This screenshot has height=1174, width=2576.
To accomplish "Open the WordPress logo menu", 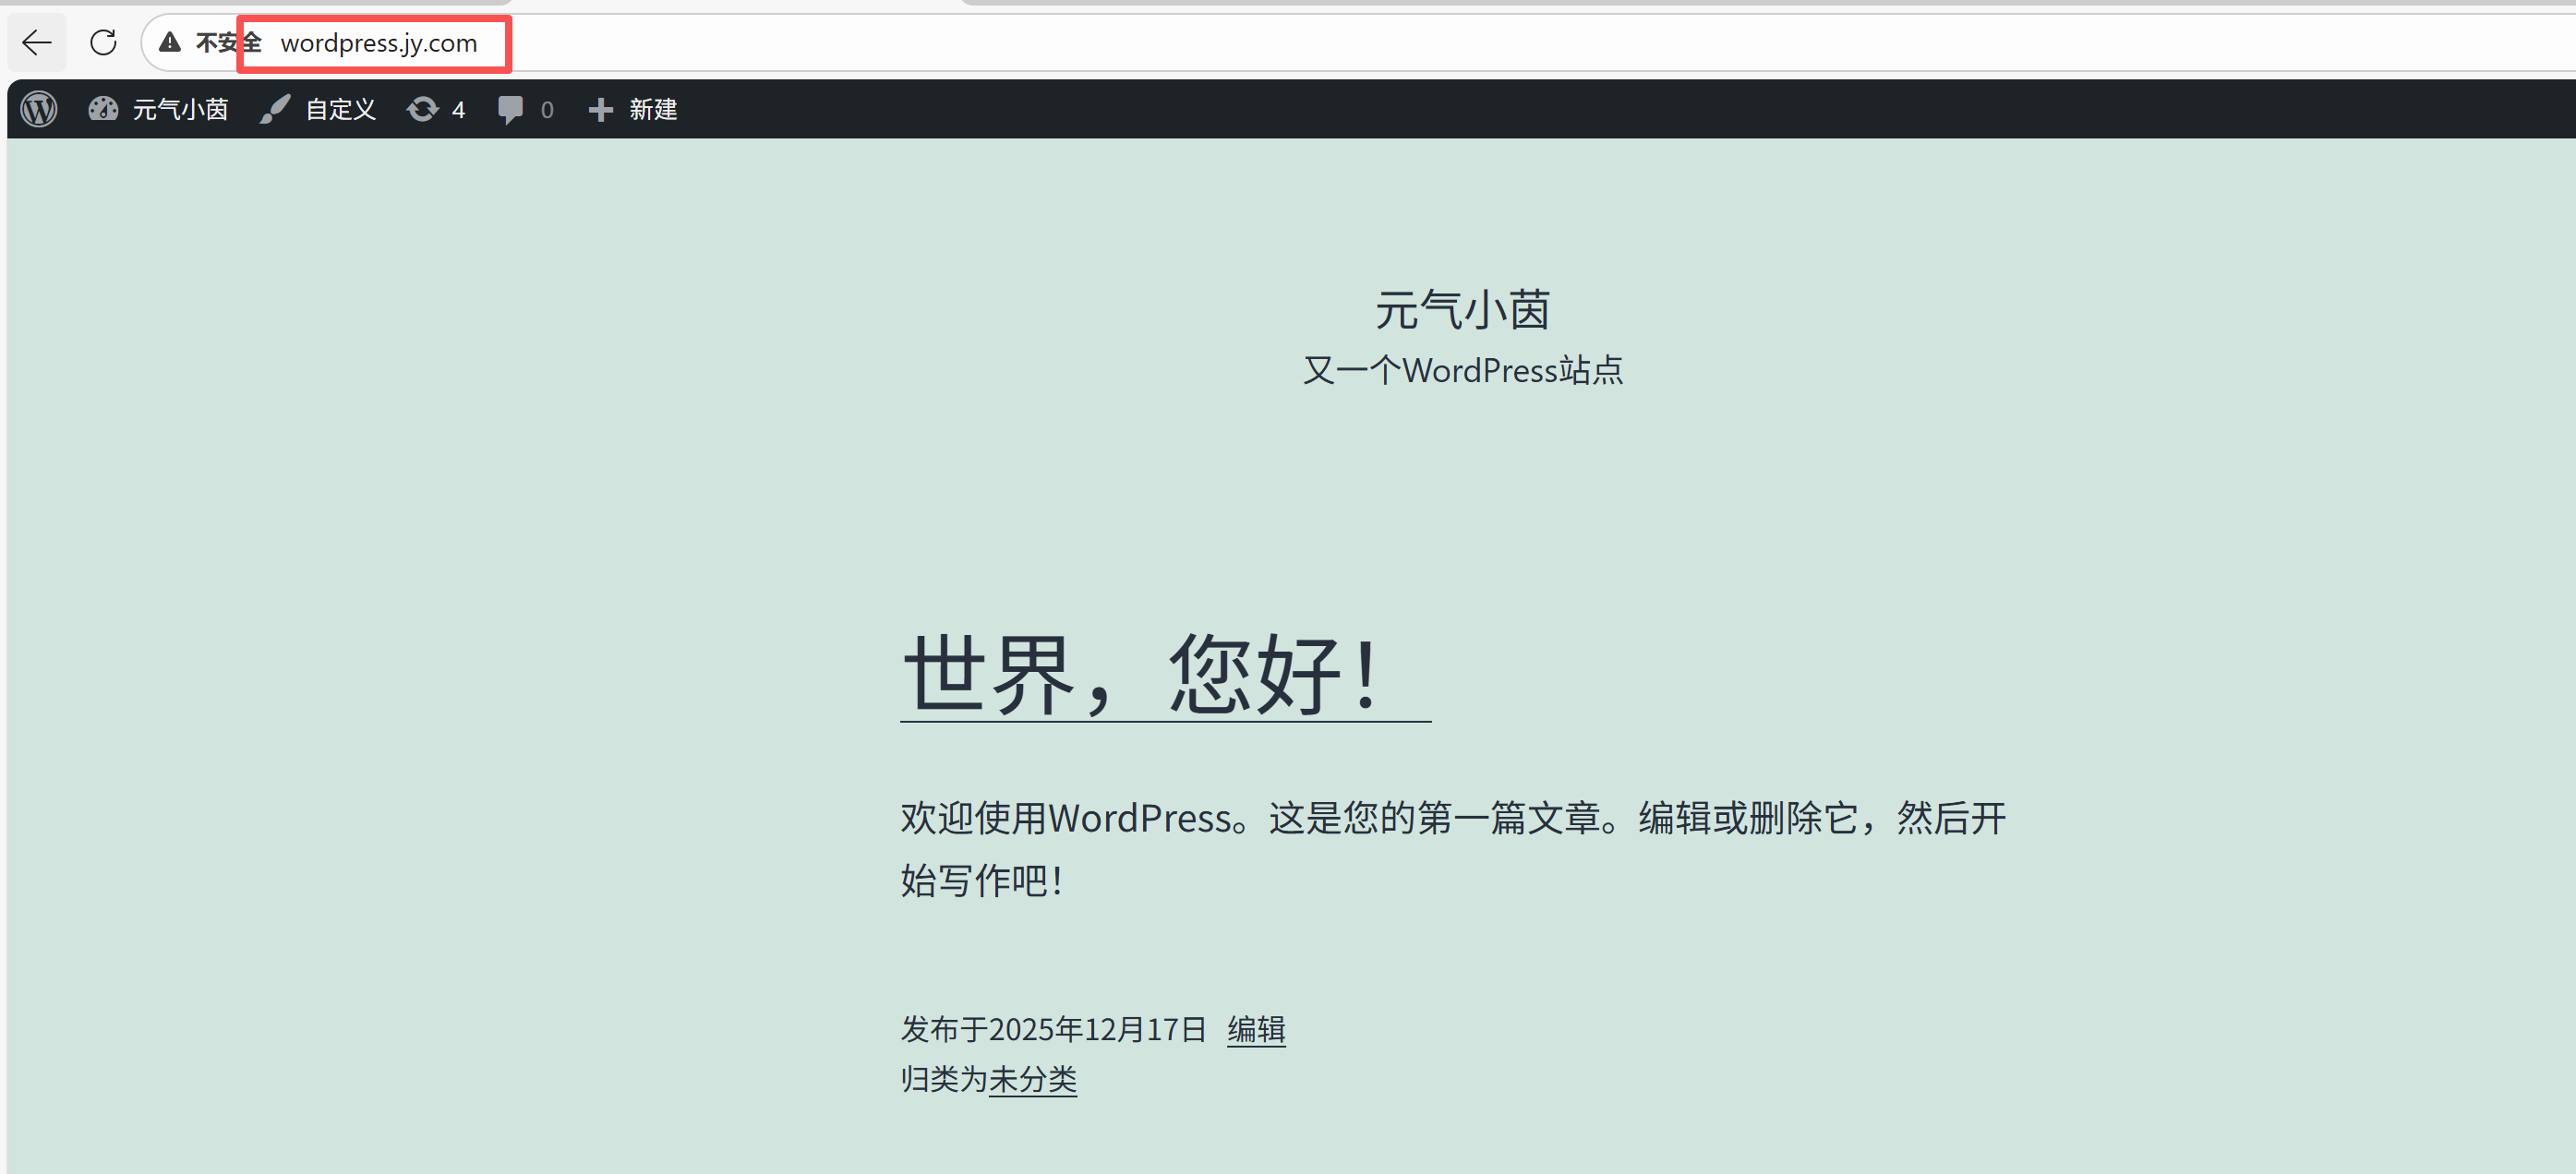I will [x=39, y=109].
